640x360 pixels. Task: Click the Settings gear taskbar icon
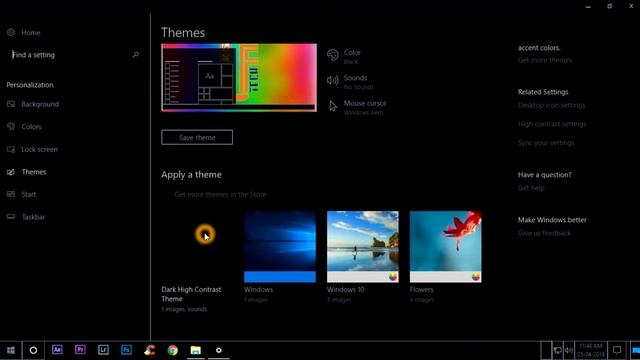pyautogui.click(x=219, y=350)
